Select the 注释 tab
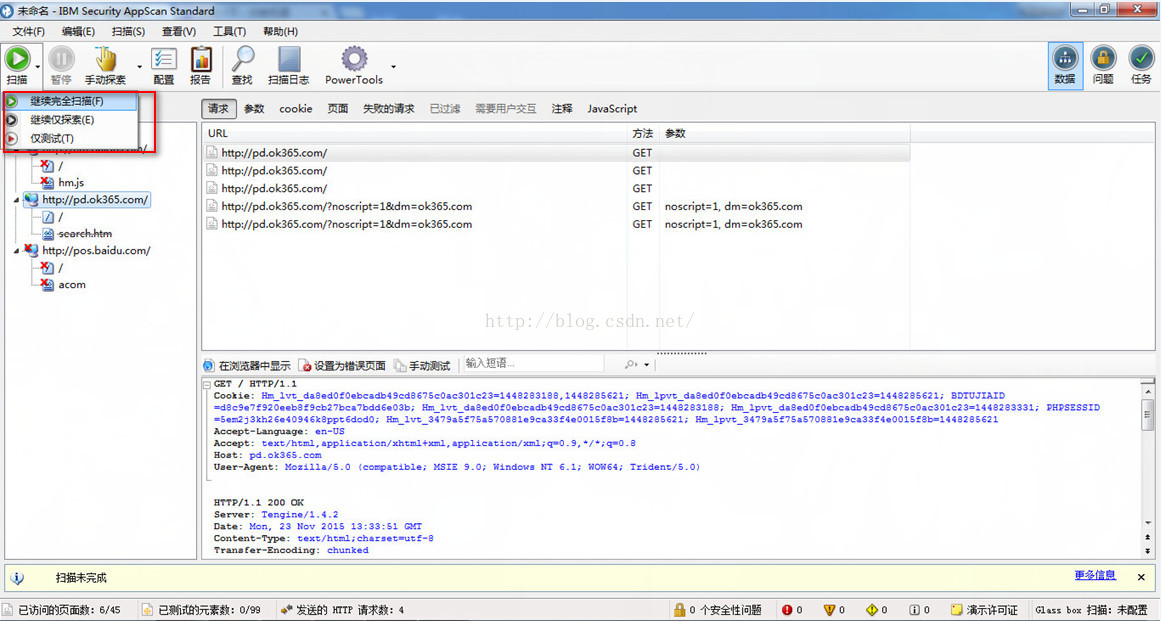This screenshot has width=1161, height=621. tap(562, 108)
